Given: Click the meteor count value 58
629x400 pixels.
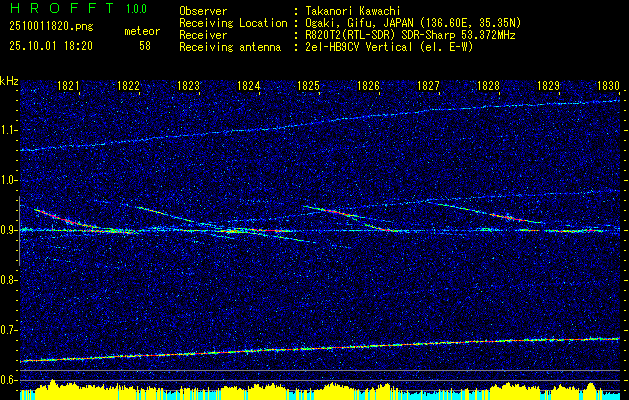Looking at the screenshot, I should coord(145,46).
